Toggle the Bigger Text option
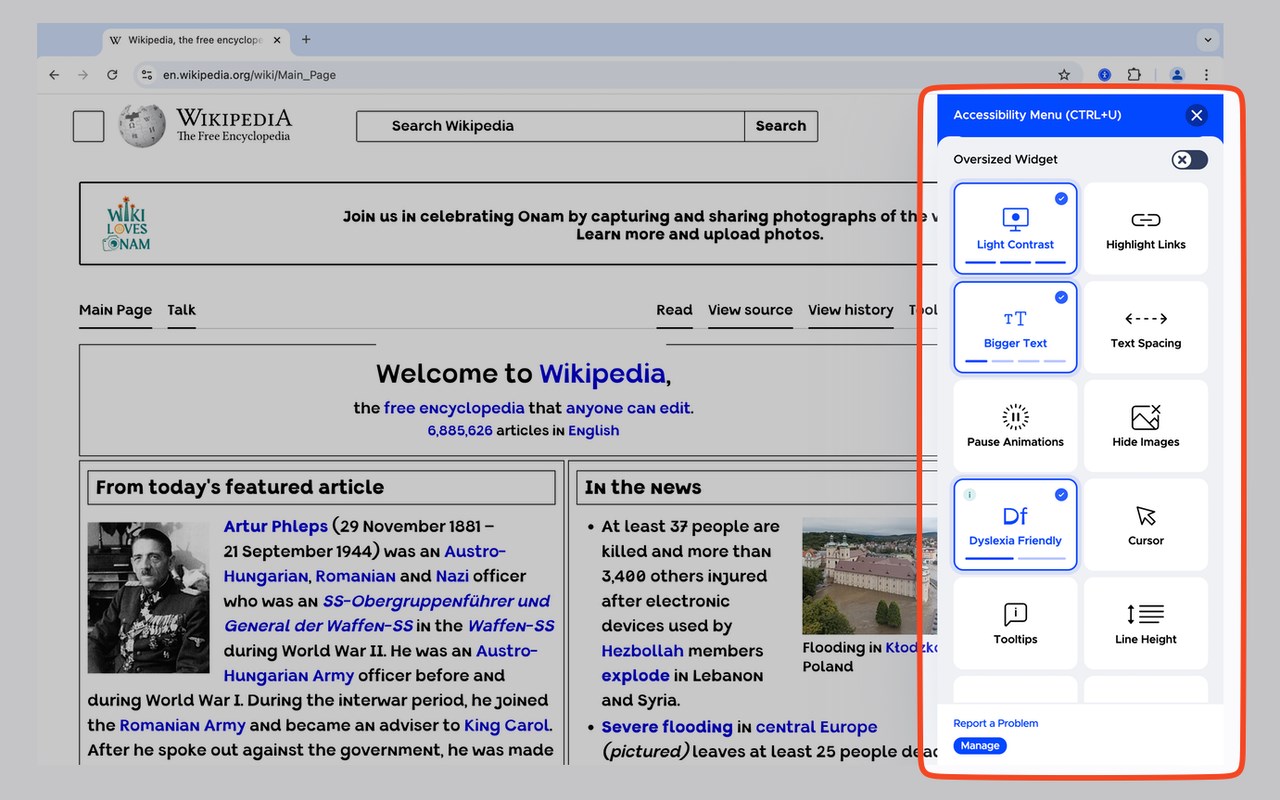Viewport: 1280px width, 800px height. pos(1015,327)
